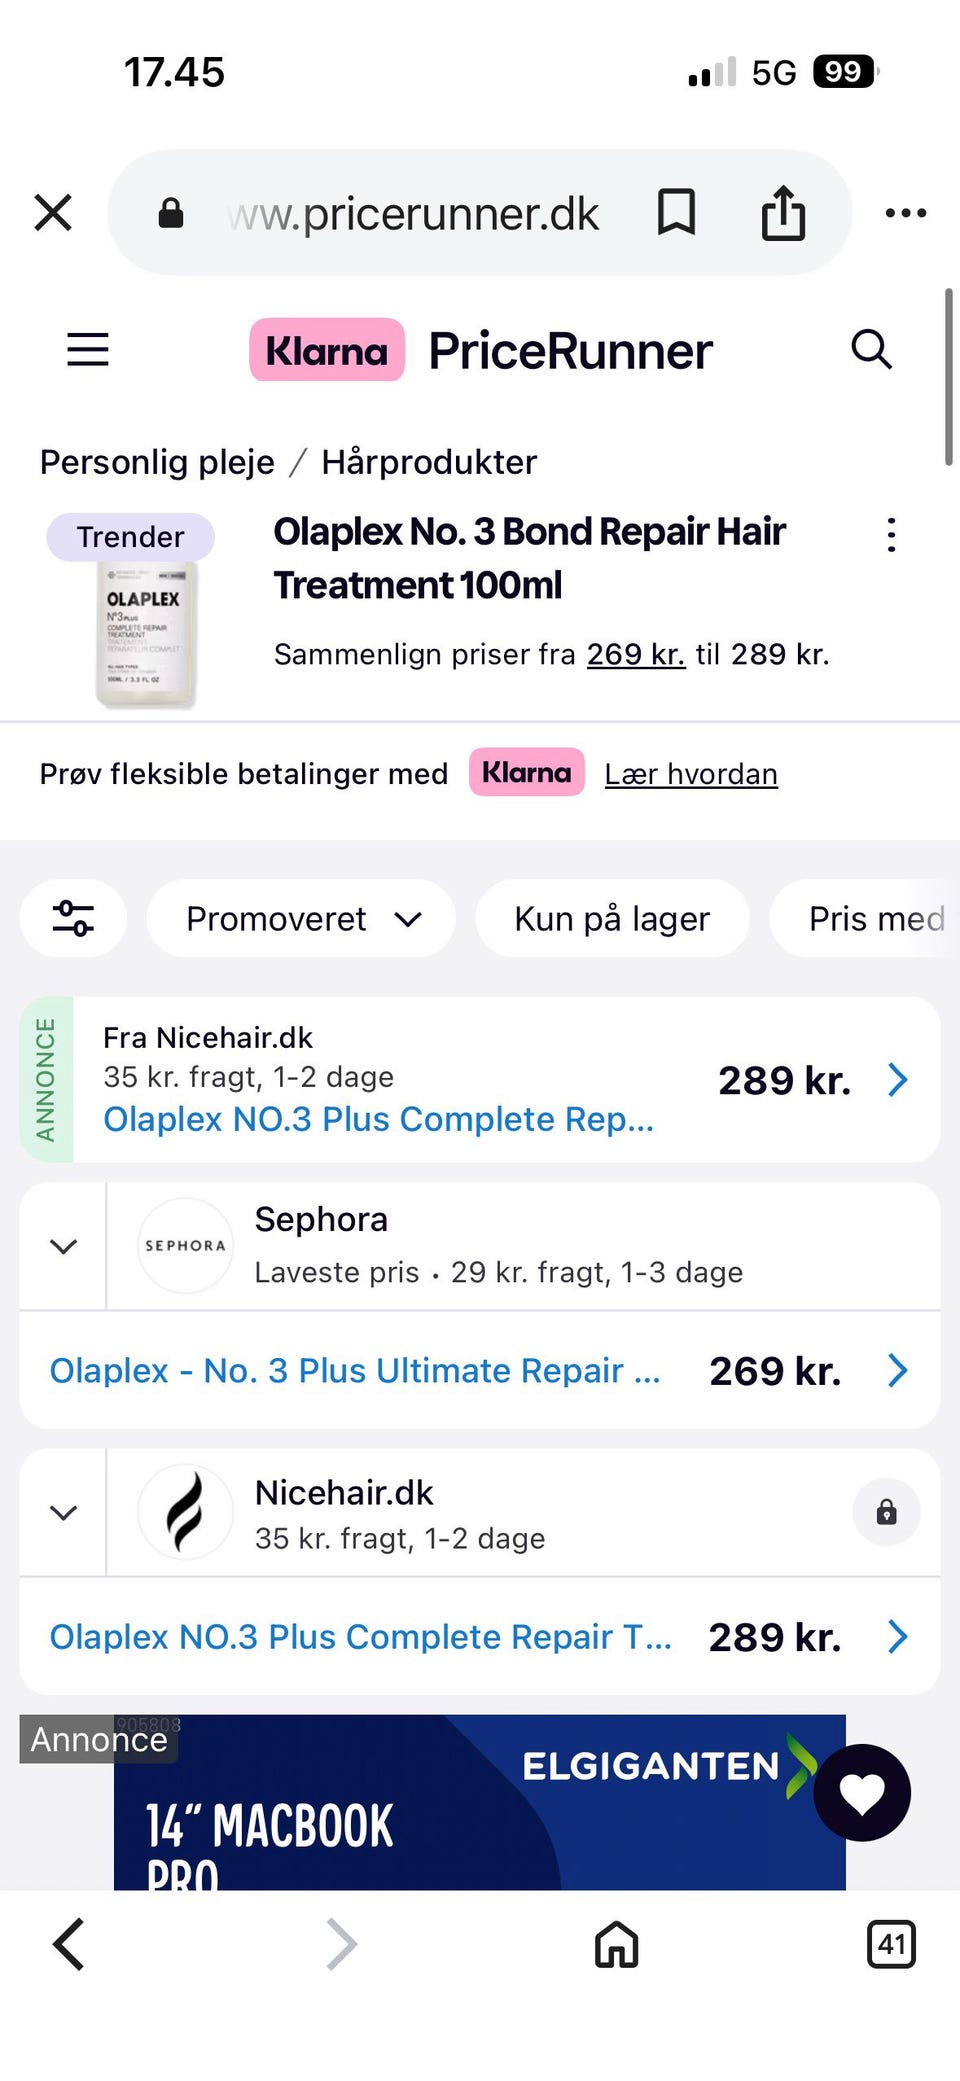Image resolution: width=960 pixels, height=2081 pixels.
Task: Go to browser home page
Action: (x=616, y=1945)
